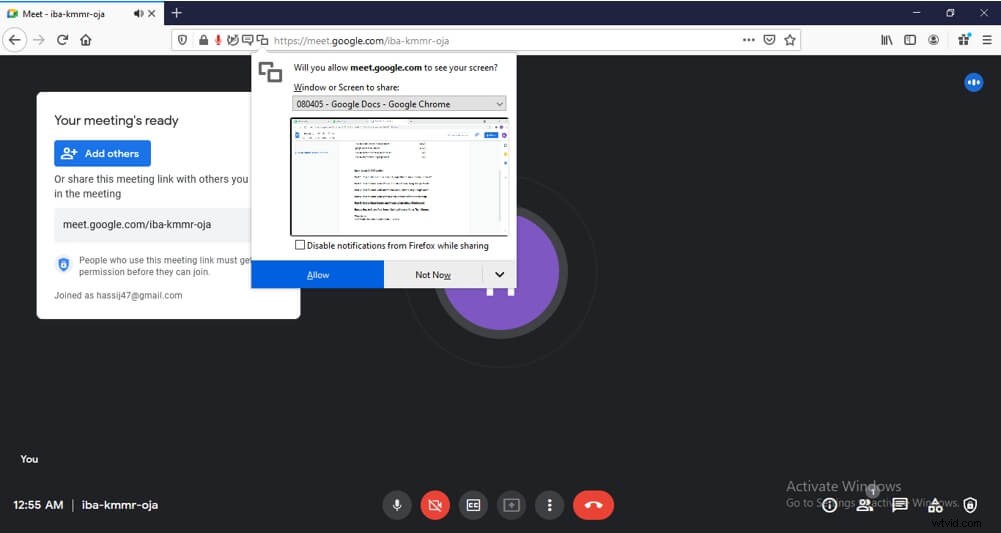Open the Window or Screen to share dropdown

399,104
